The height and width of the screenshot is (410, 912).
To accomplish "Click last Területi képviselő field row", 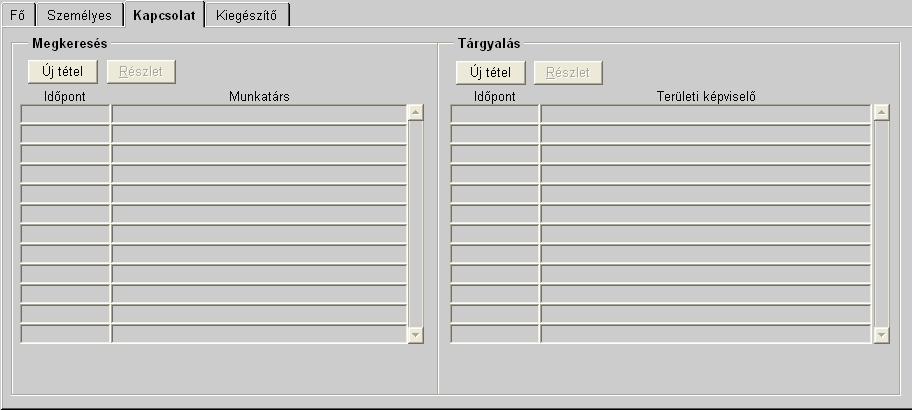I will 705,334.
